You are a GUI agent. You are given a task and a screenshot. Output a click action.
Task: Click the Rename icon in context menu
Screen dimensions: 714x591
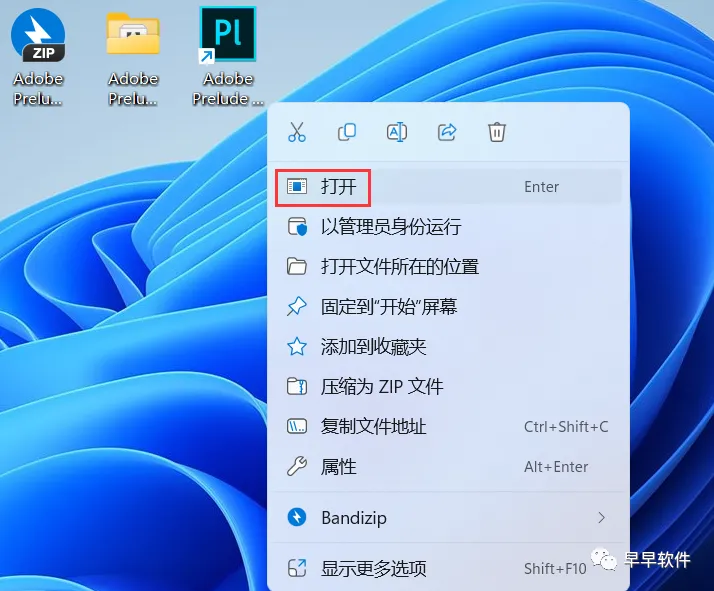tap(397, 132)
